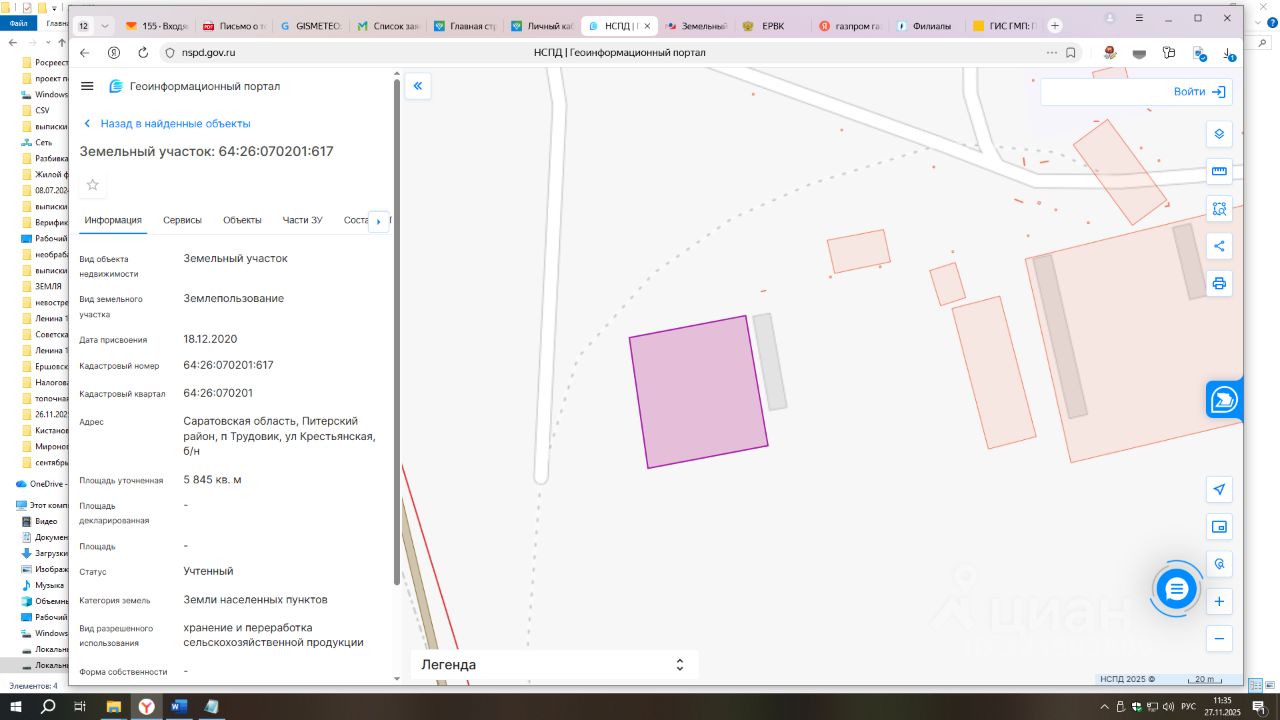Switch to the Информация tab

113,220
